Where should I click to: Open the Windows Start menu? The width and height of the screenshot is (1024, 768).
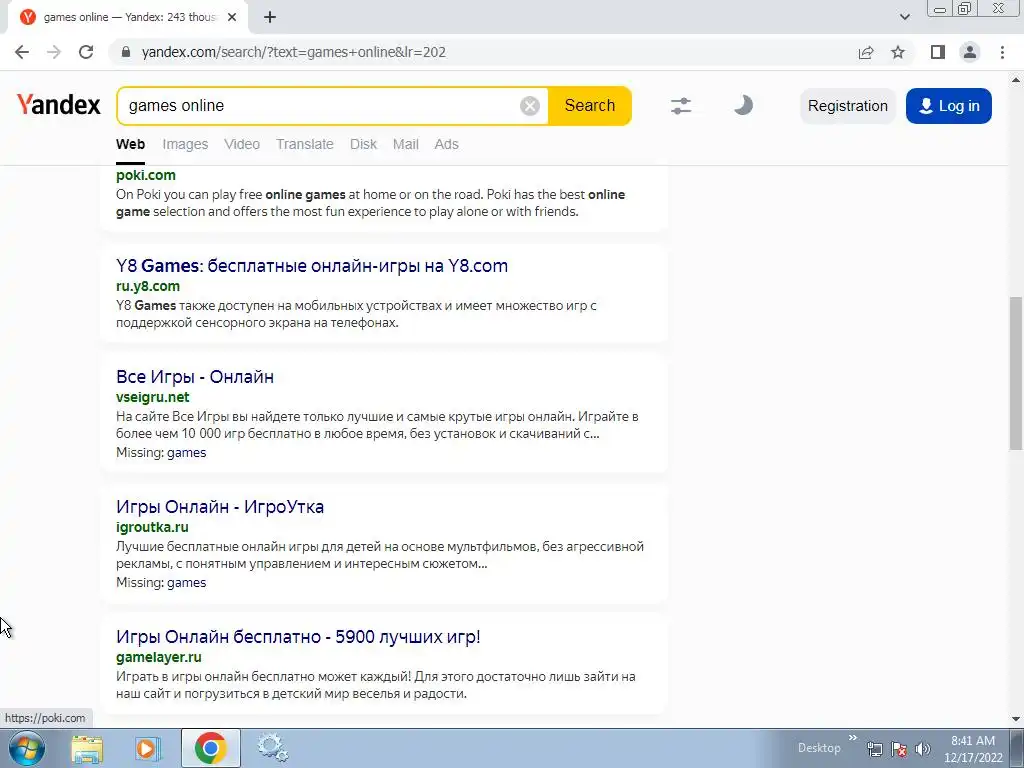pos(26,748)
